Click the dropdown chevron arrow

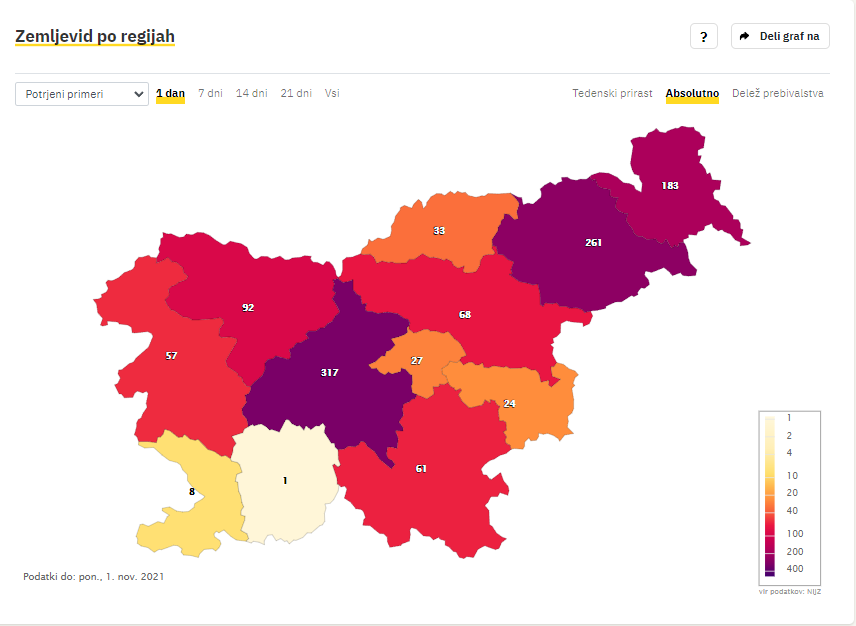pos(139,94)
